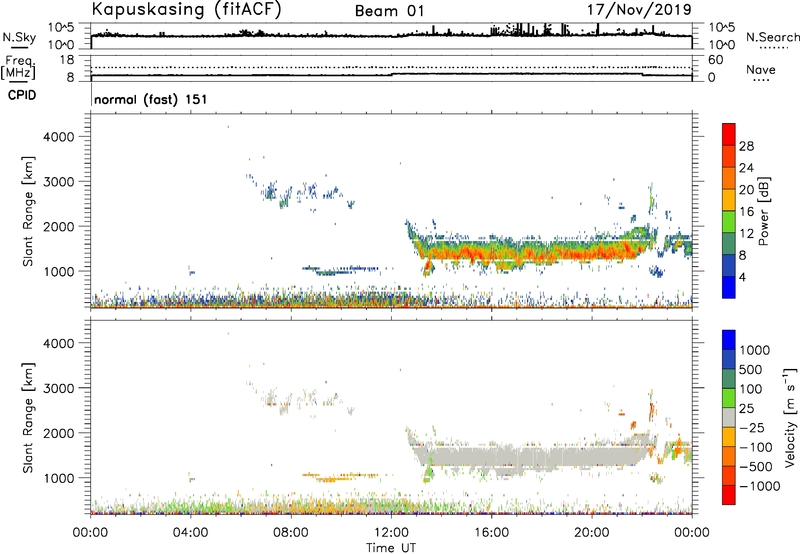Click the 28 label on power colorbar
This screenshot has width=800, height=554.
point(746,146)
